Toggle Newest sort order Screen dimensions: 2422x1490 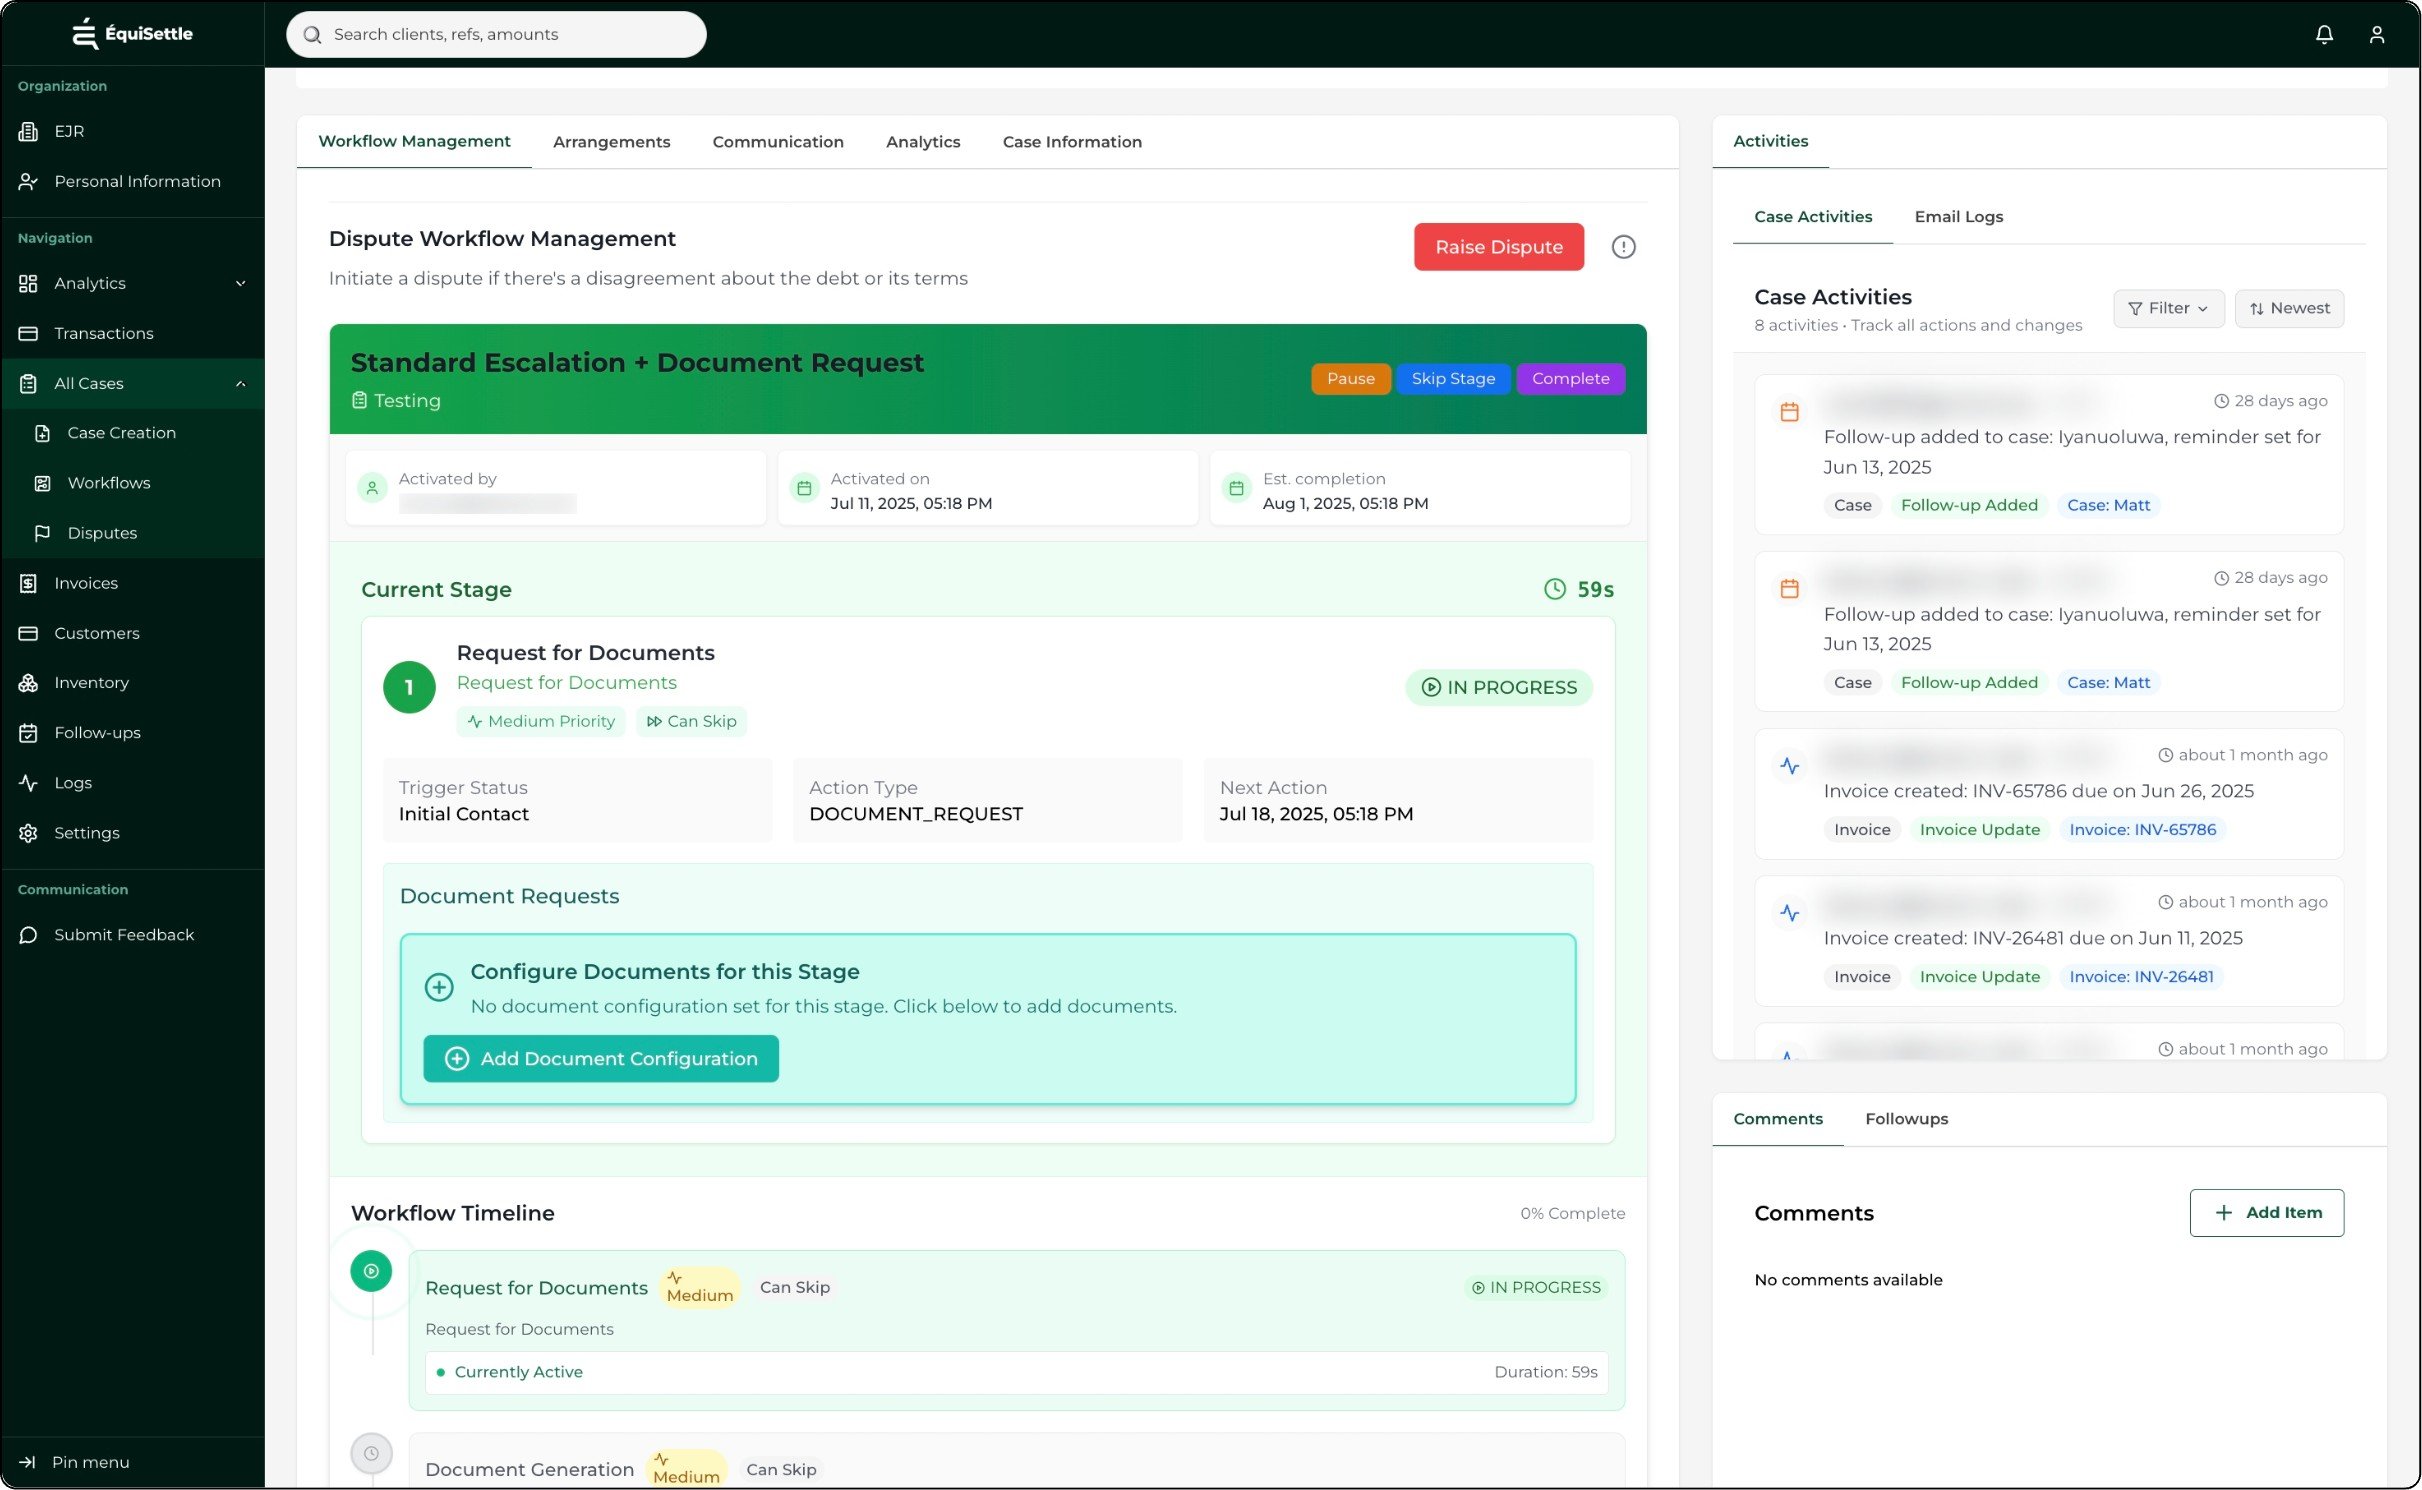(2288, 308)
